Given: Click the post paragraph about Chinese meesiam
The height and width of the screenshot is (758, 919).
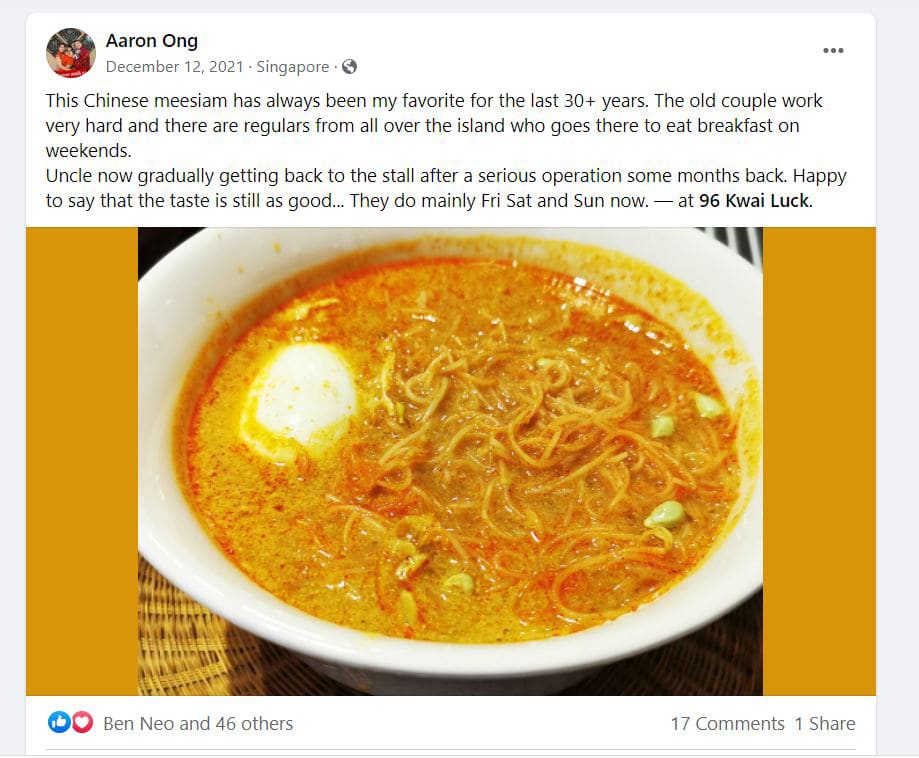Looking at the screenshot, I should 434,125.
